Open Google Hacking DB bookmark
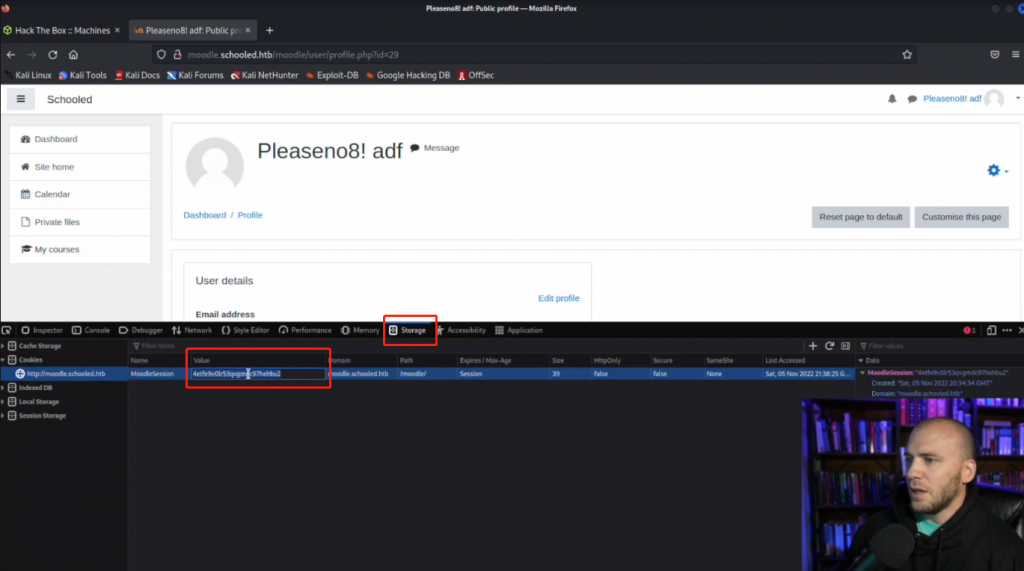 click(408, 75)
